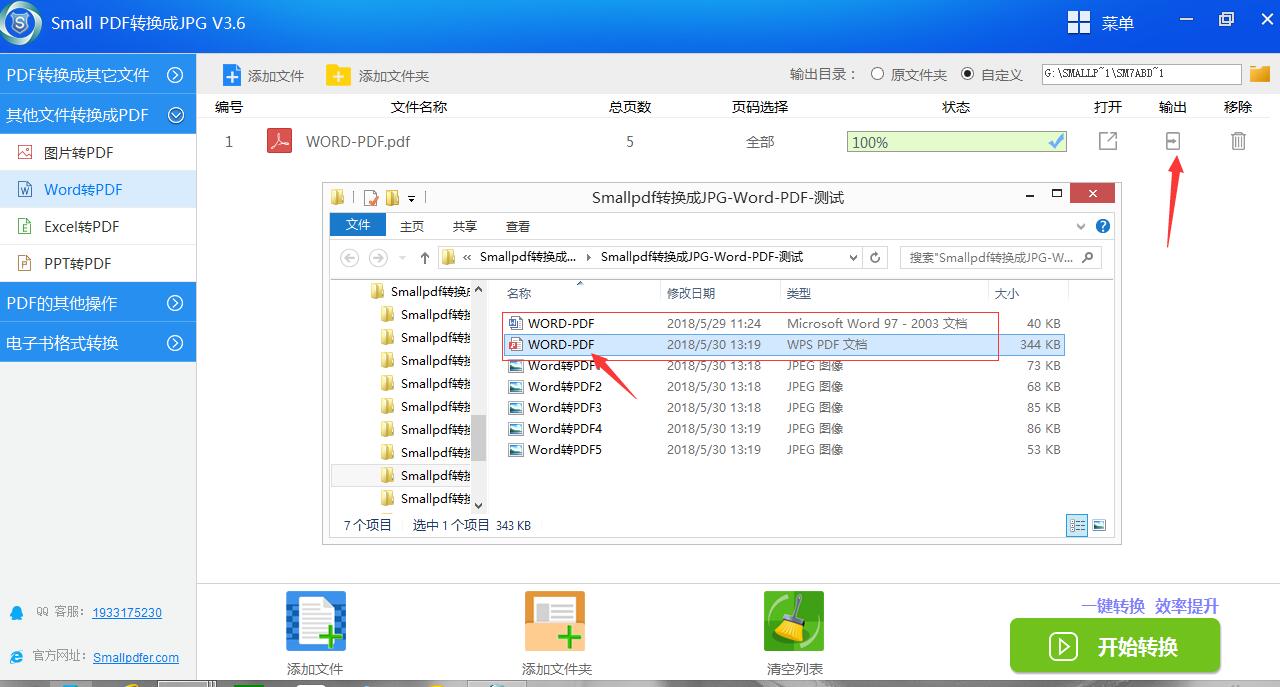The height and width of the screenshot is (687, 1280).
Task: Open output folder via the 输出 icon
Action: pyautogui.click(x=1173, y=141)
